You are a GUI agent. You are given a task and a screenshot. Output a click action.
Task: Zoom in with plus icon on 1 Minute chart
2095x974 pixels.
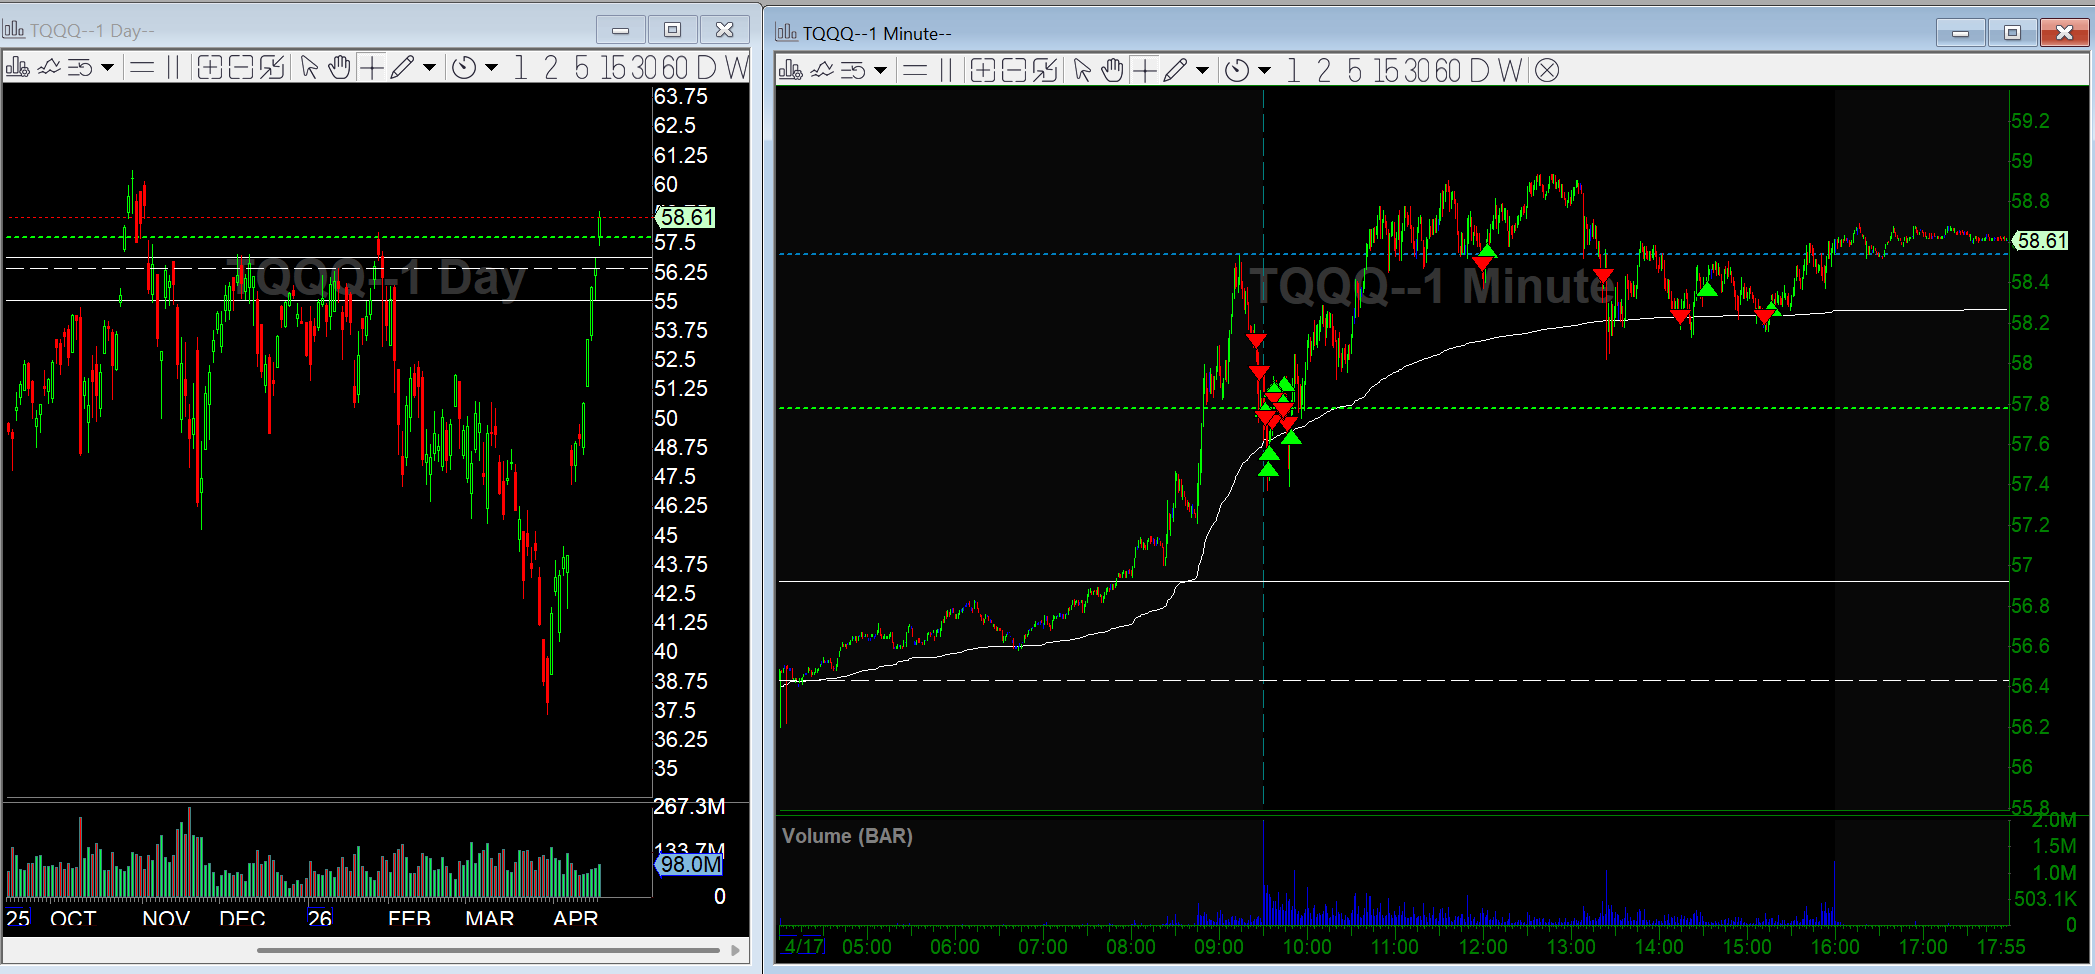tap(982, 70)
